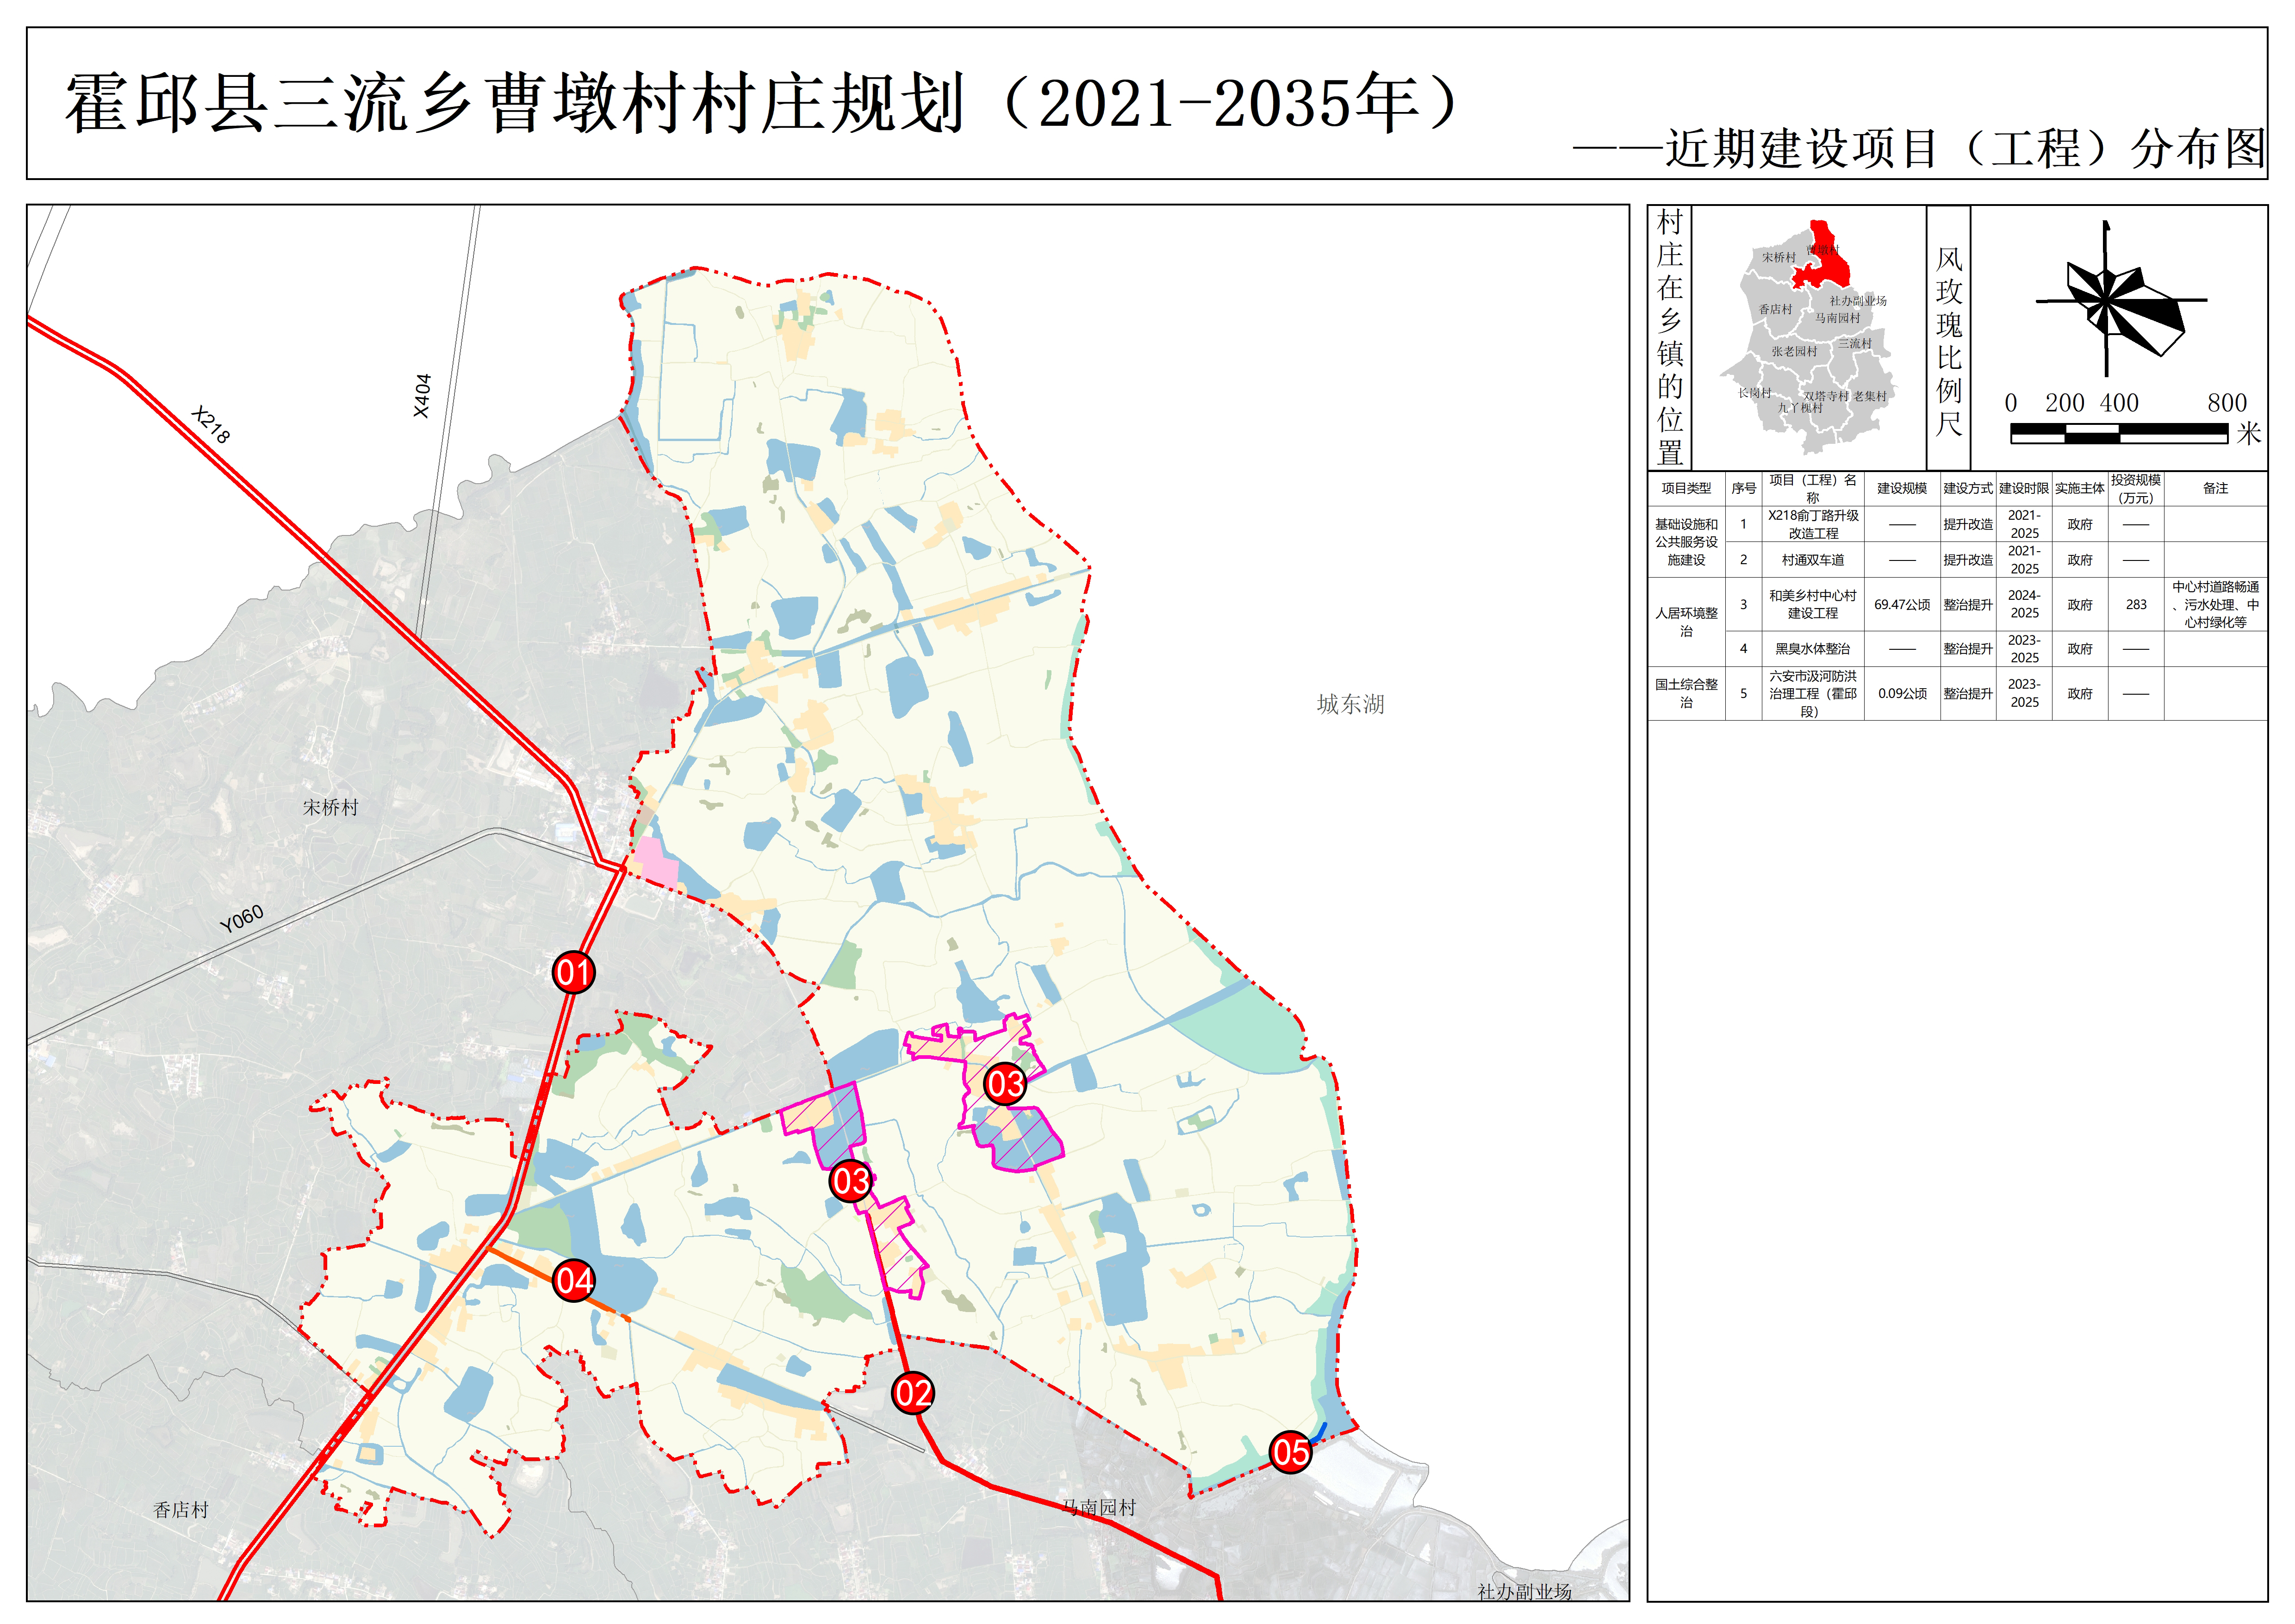Viewport: 2295px width, 1624px height.
Task: Click the 城东湖 lake label
Action: (x=1350, y=704)
